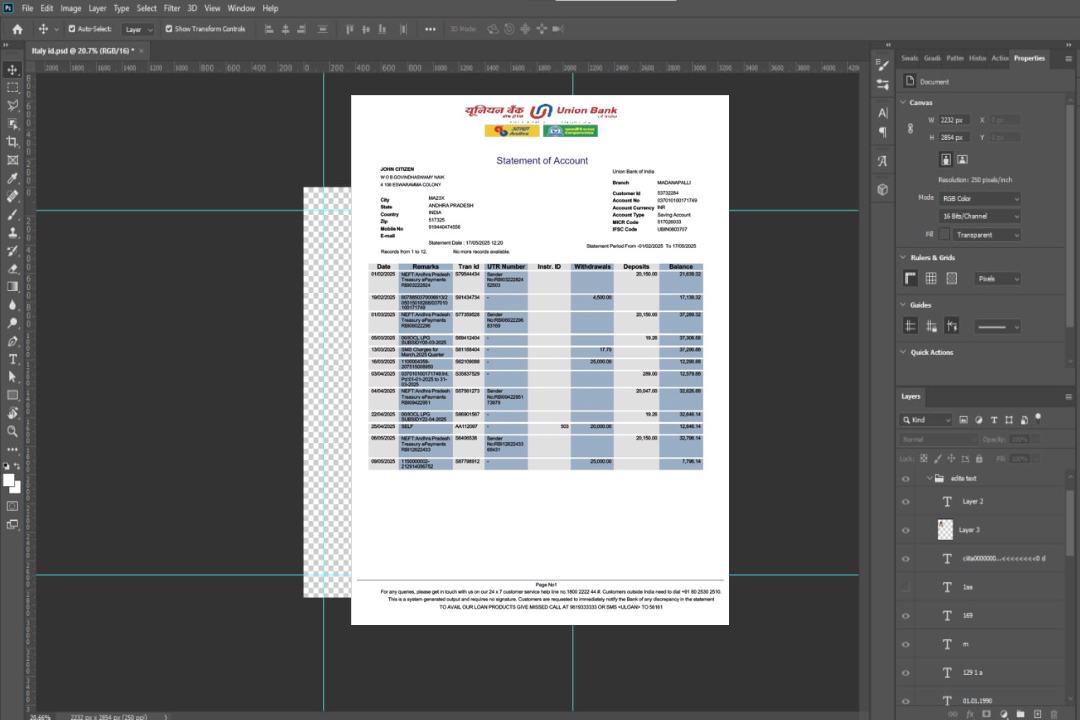The image size is (1080, 720).
Task: Switch to the Swatches panel tab
Action: 910,59
